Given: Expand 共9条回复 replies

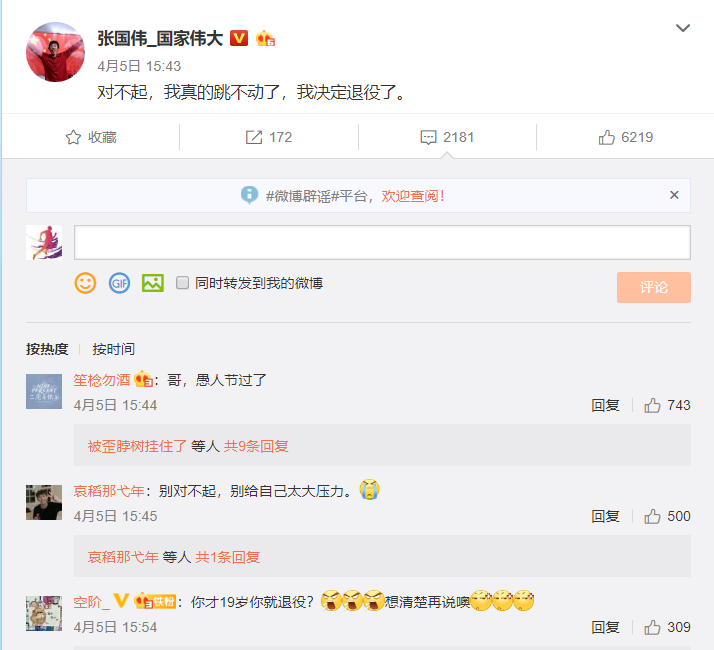Looking at the screenshot, I should tap(256, 446).
